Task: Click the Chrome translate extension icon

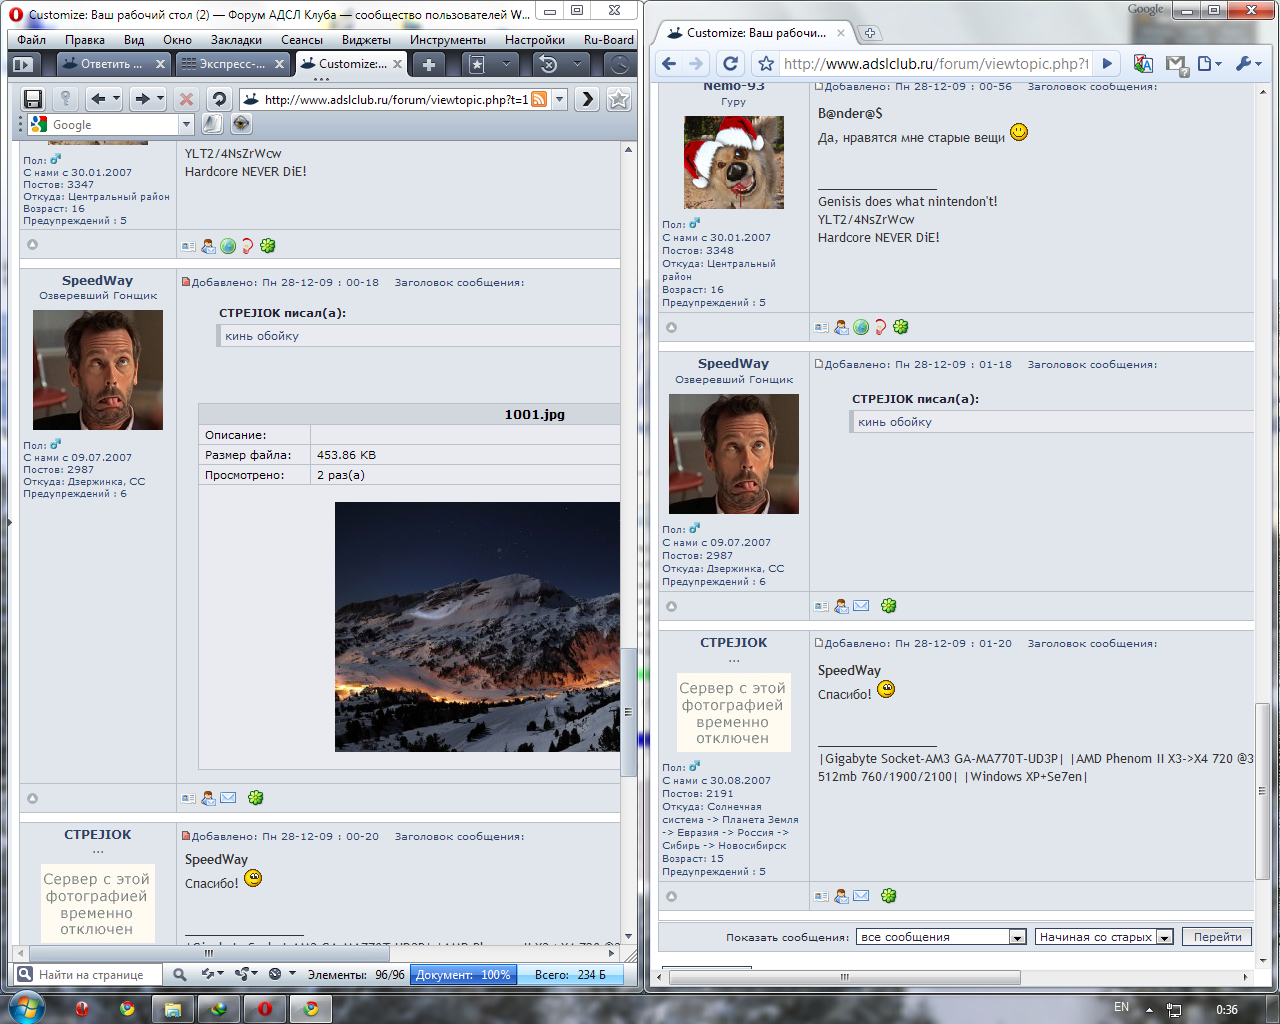Action: [1144, 64]
